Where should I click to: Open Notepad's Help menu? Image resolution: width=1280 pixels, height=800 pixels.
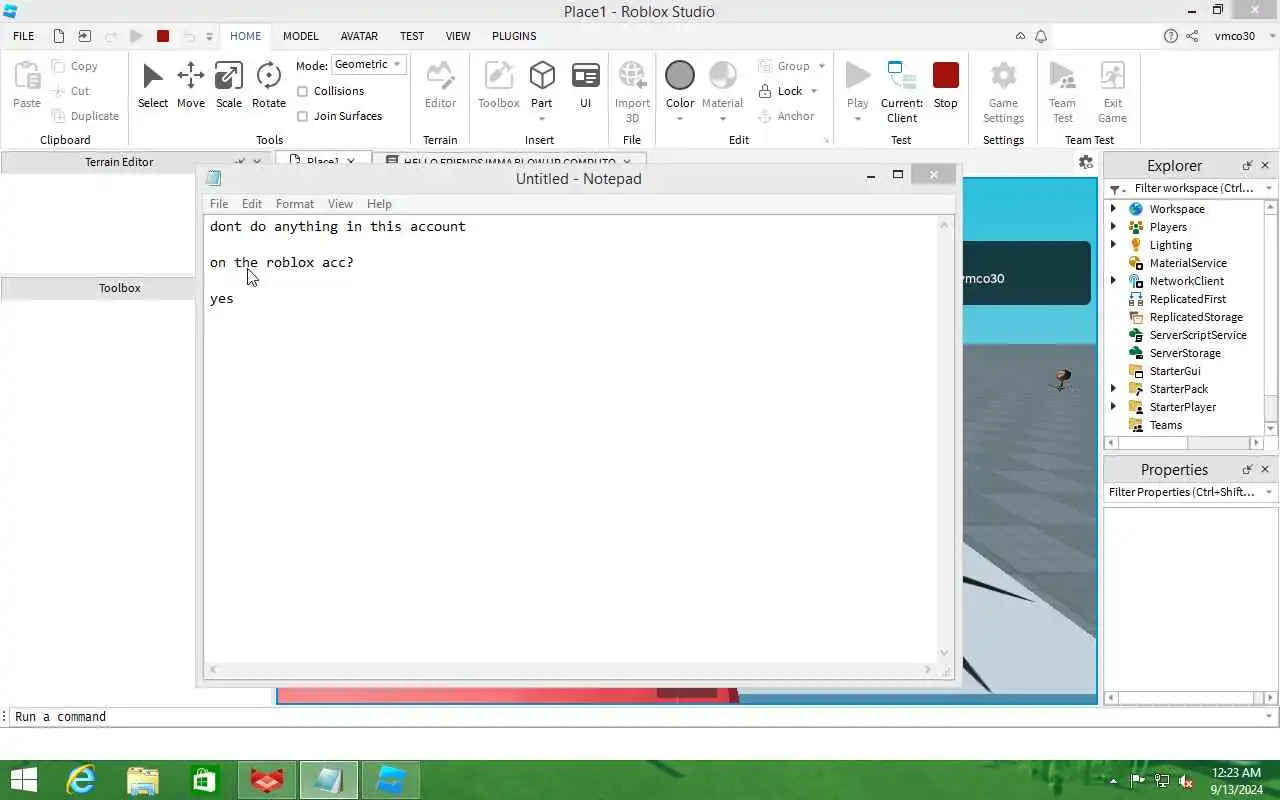pyautogui.click(x=379, y=204)
